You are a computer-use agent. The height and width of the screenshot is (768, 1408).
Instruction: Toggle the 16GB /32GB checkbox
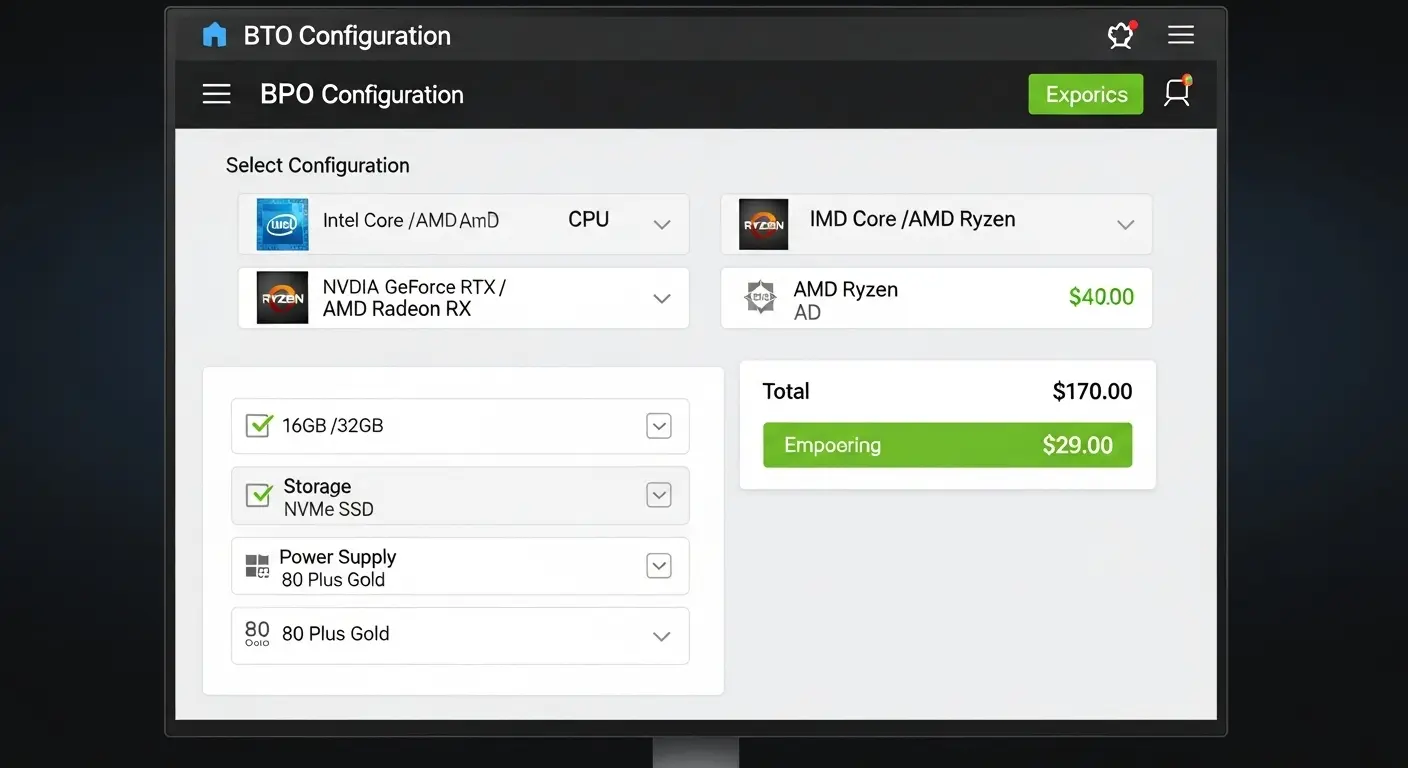click(259, 425)
